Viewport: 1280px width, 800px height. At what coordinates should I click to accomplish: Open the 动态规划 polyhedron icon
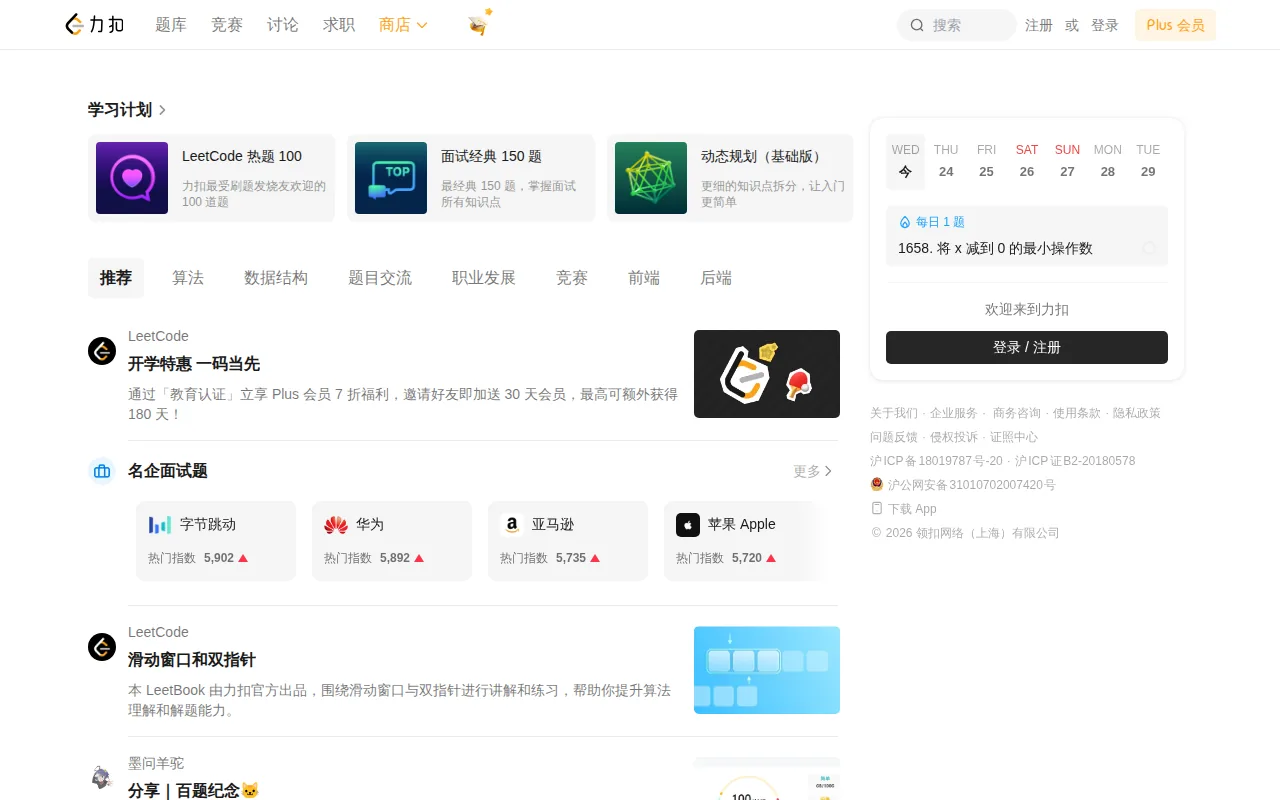(x=651, y=178)
